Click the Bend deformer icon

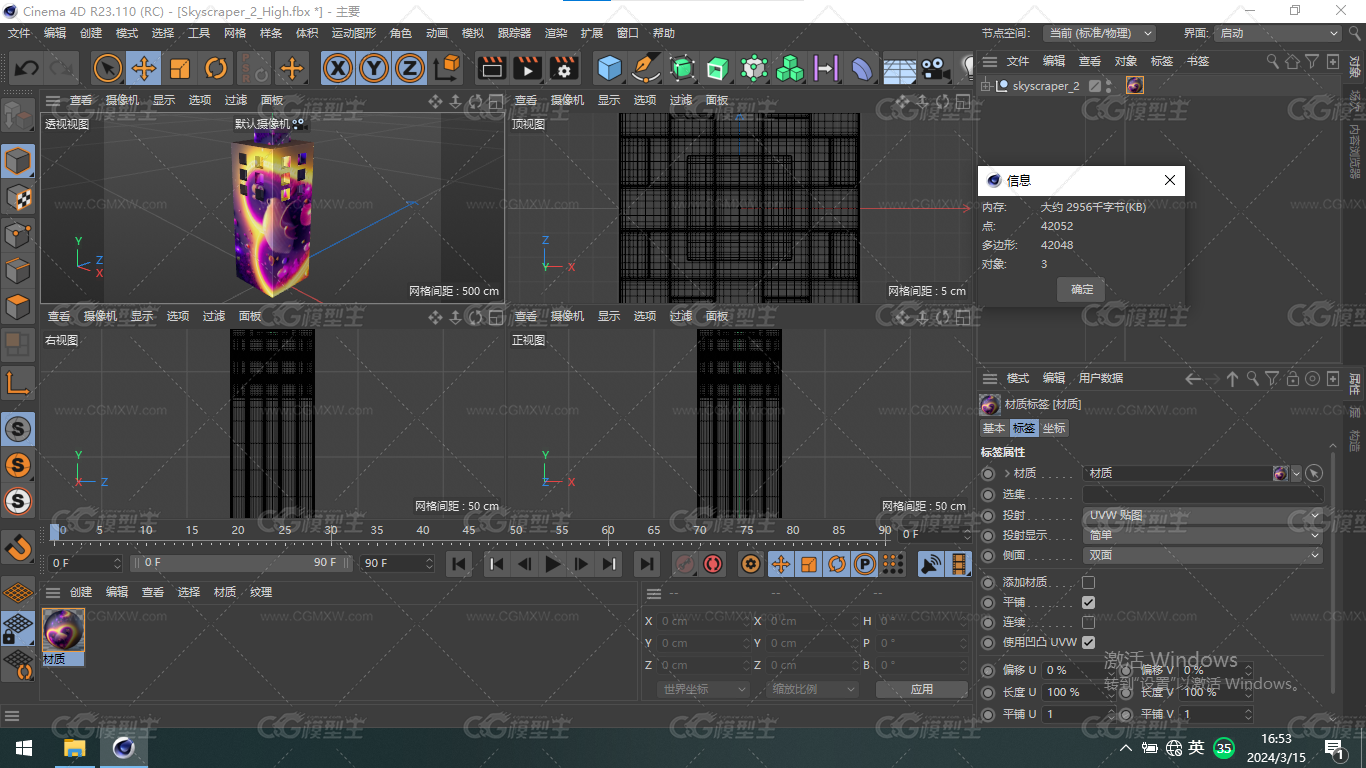point(861,68)
